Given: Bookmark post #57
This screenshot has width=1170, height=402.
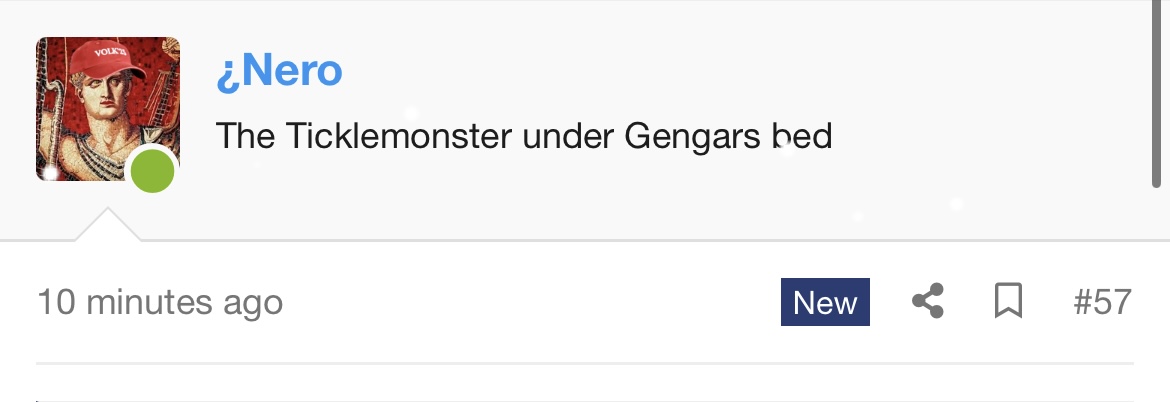Looking at the screenshot, I should (1008, 301).
